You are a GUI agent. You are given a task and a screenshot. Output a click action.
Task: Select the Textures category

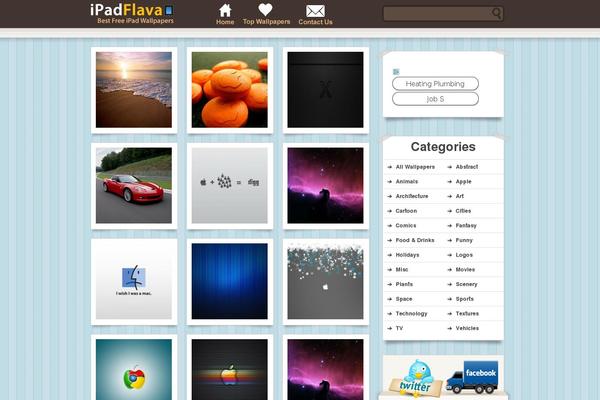point(467,313)
